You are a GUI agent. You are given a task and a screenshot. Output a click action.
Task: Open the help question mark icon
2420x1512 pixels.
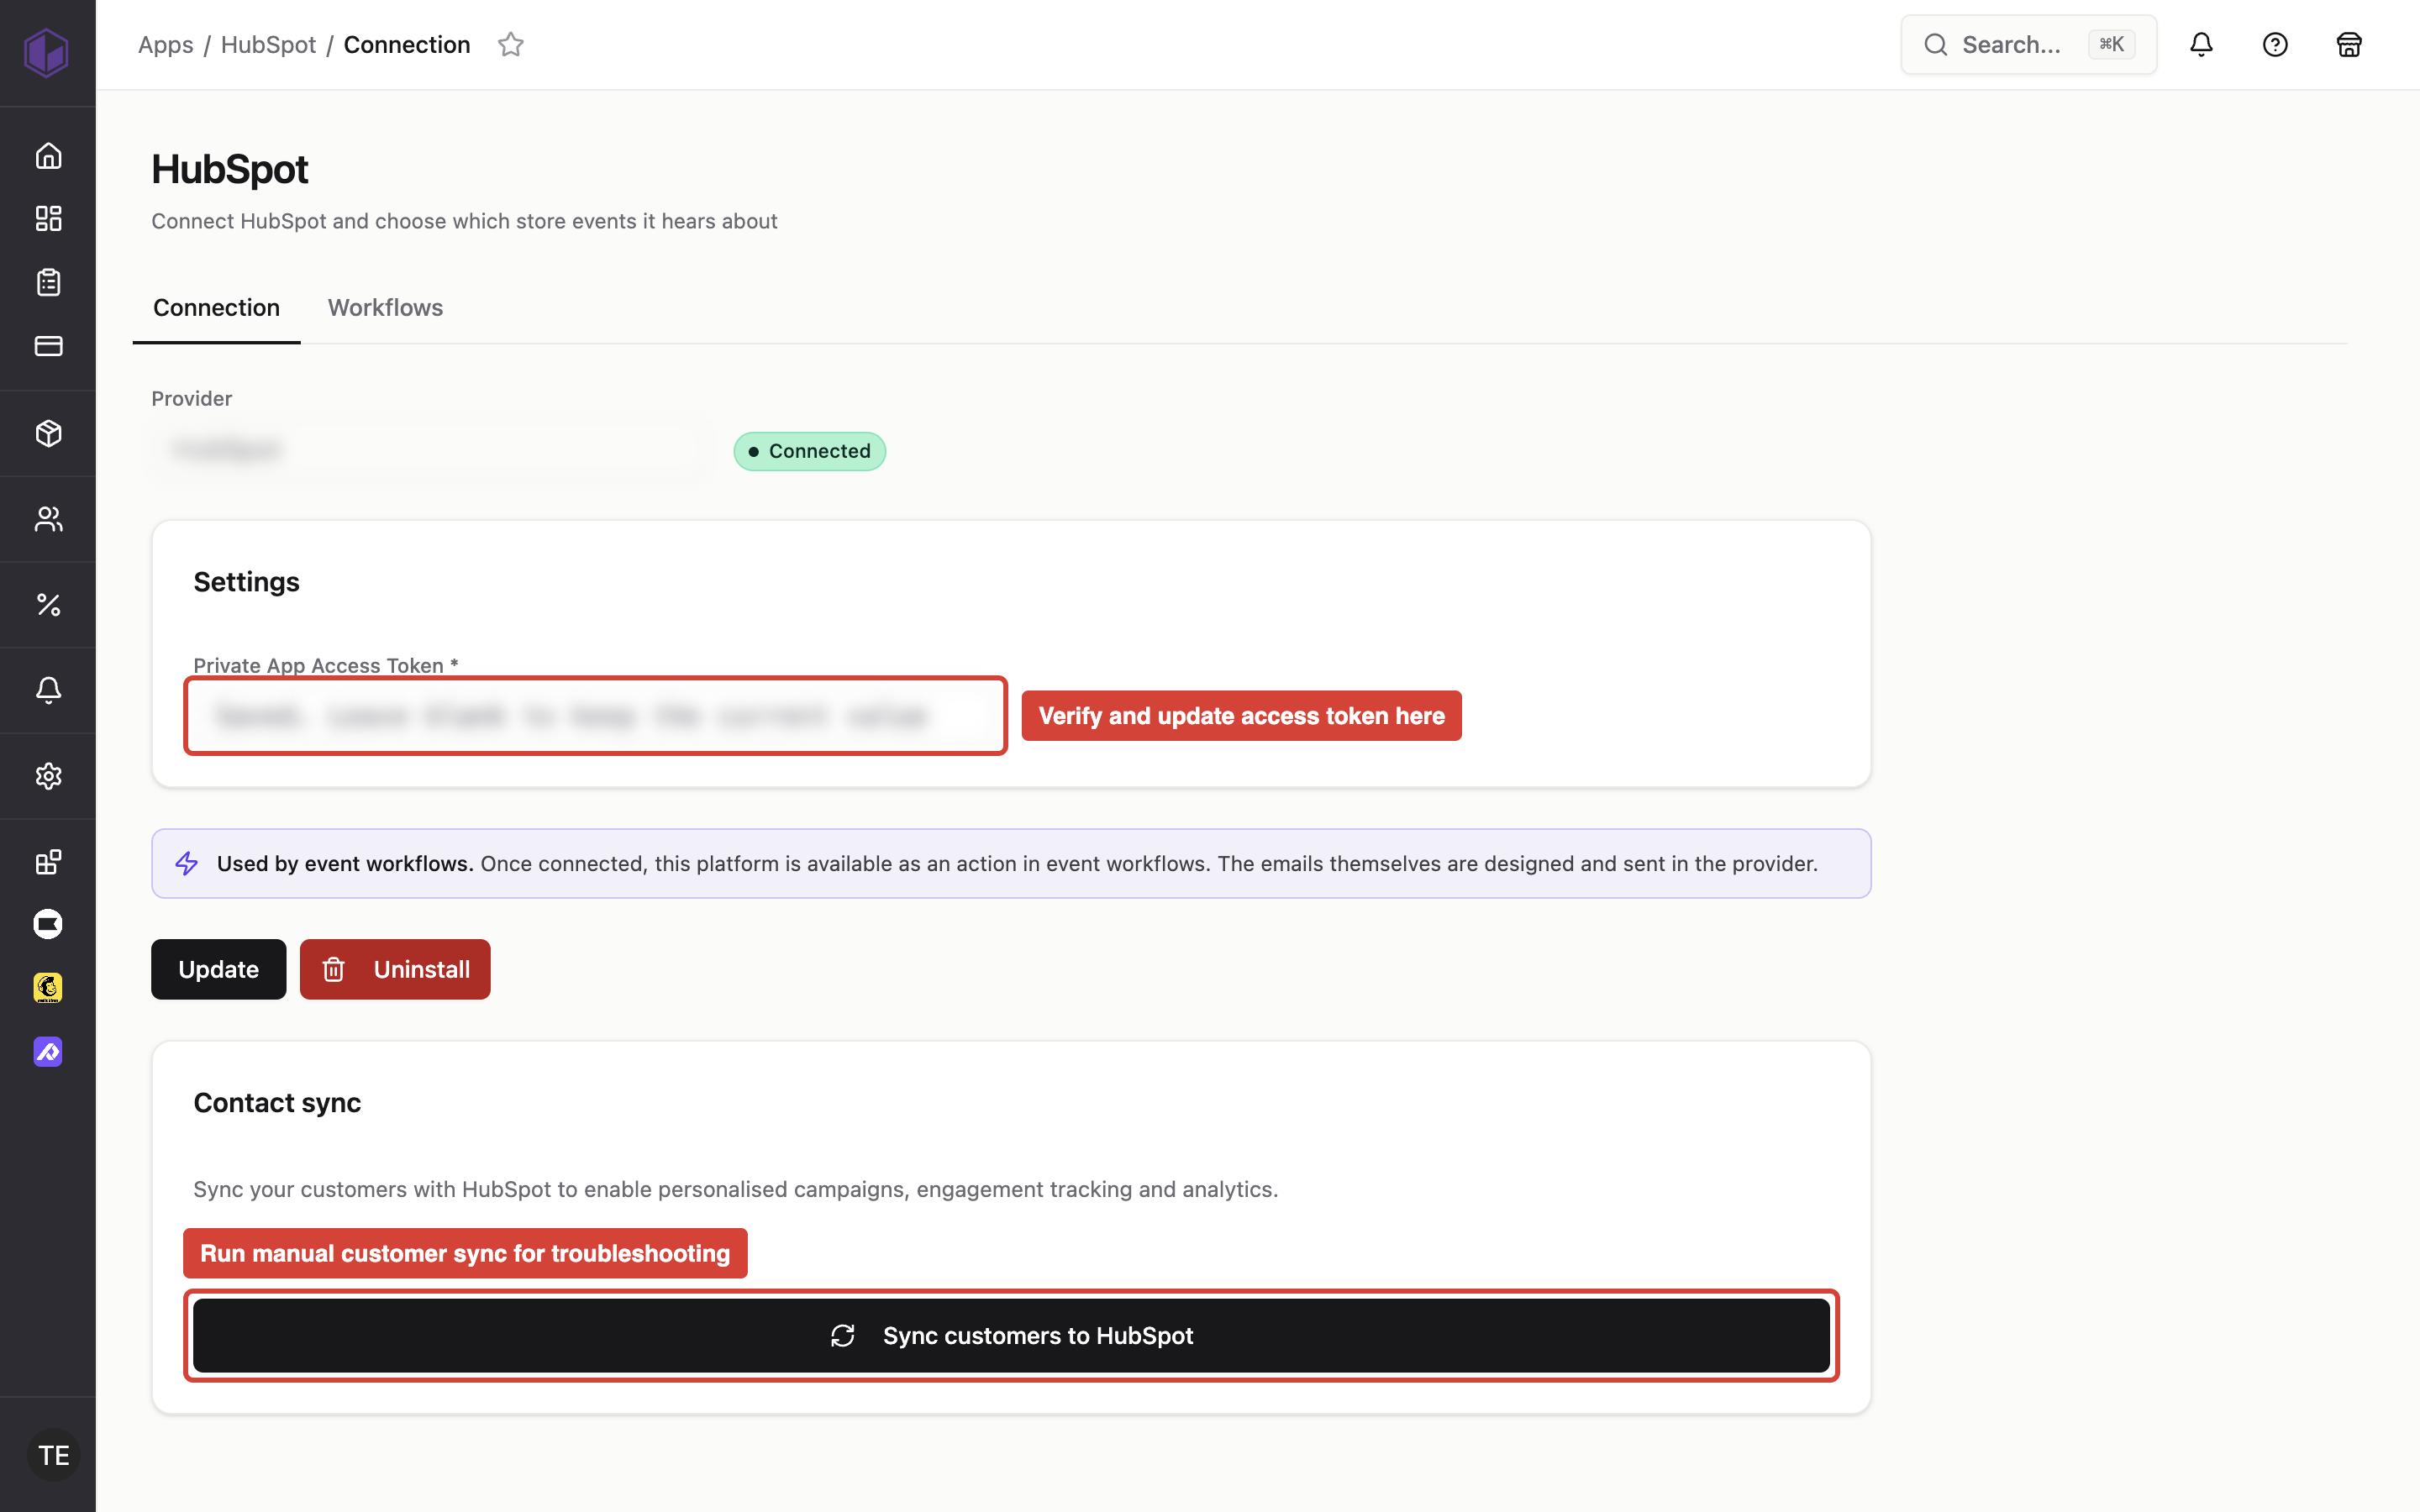(2275, 44)
